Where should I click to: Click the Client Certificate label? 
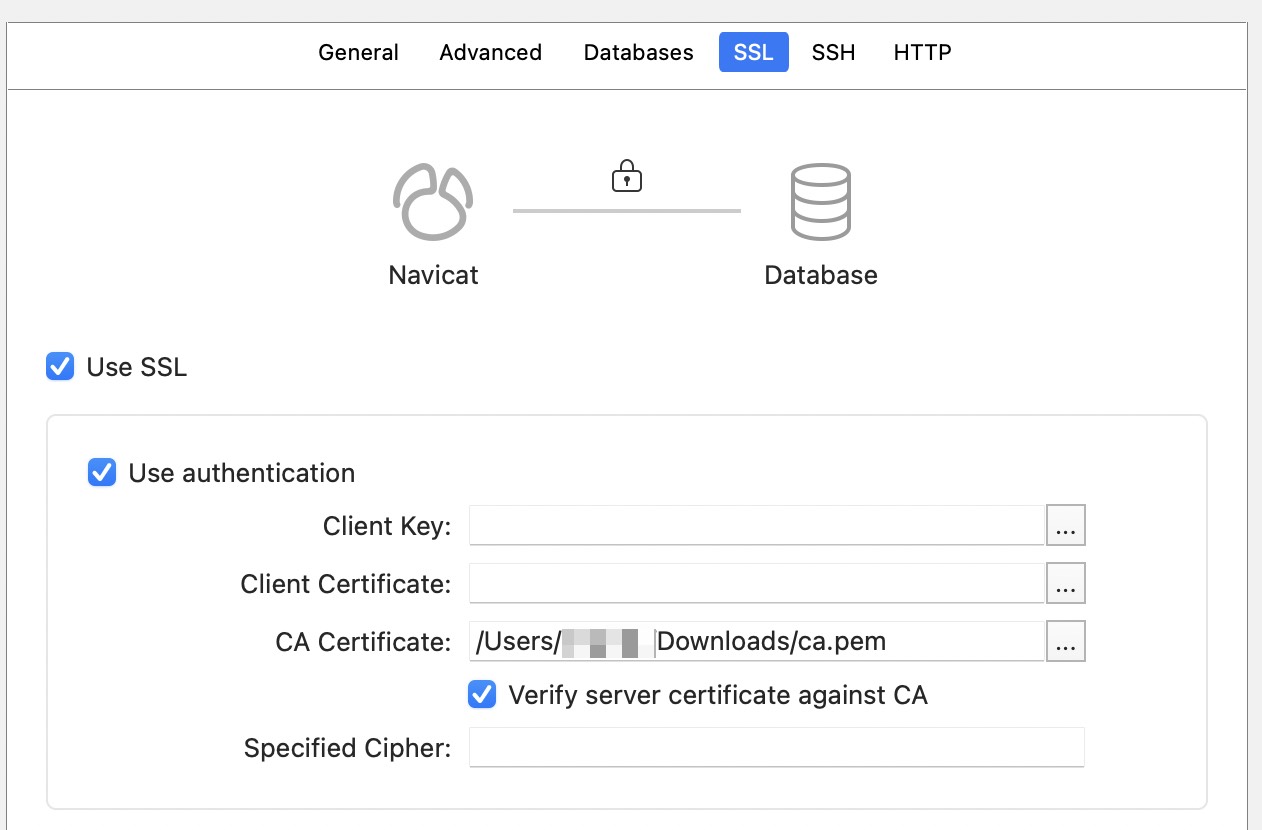[346, 584]
